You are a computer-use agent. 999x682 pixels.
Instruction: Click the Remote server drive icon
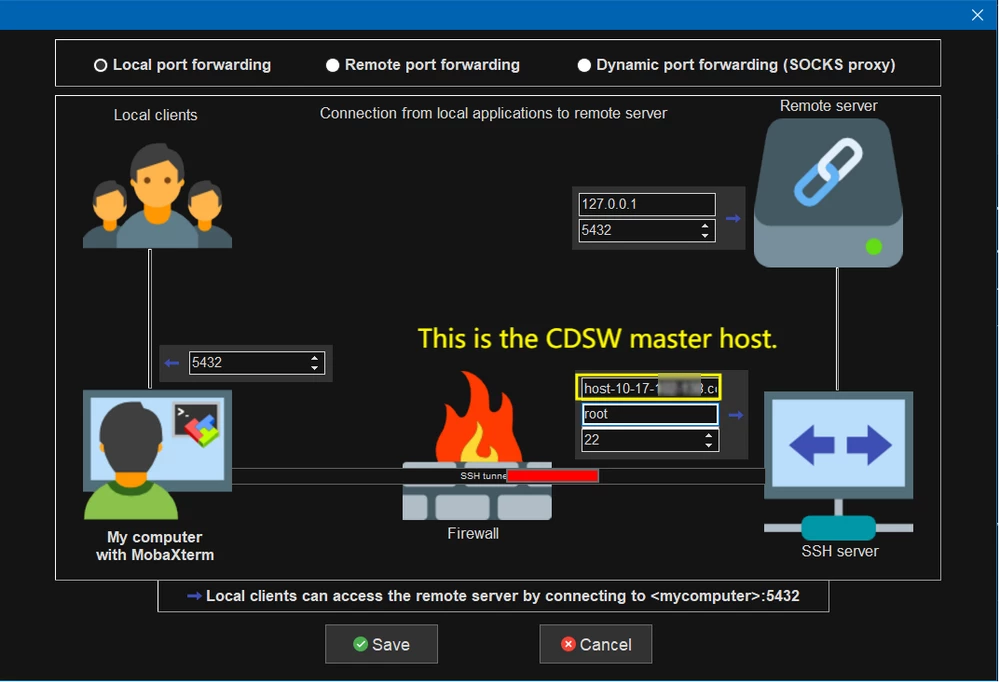[828, 192]
